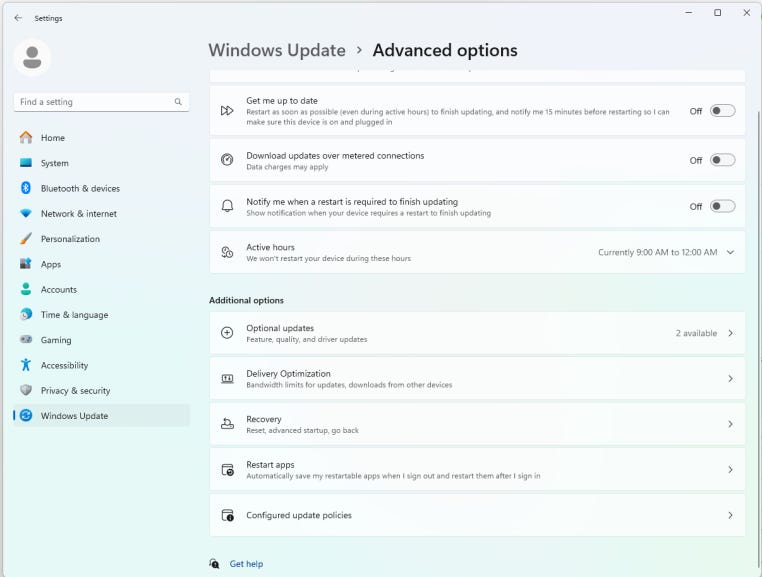This screenshot has width=762, height=577.
Task: Click the Time & language globe icon
Action: [x=26, y=315]
